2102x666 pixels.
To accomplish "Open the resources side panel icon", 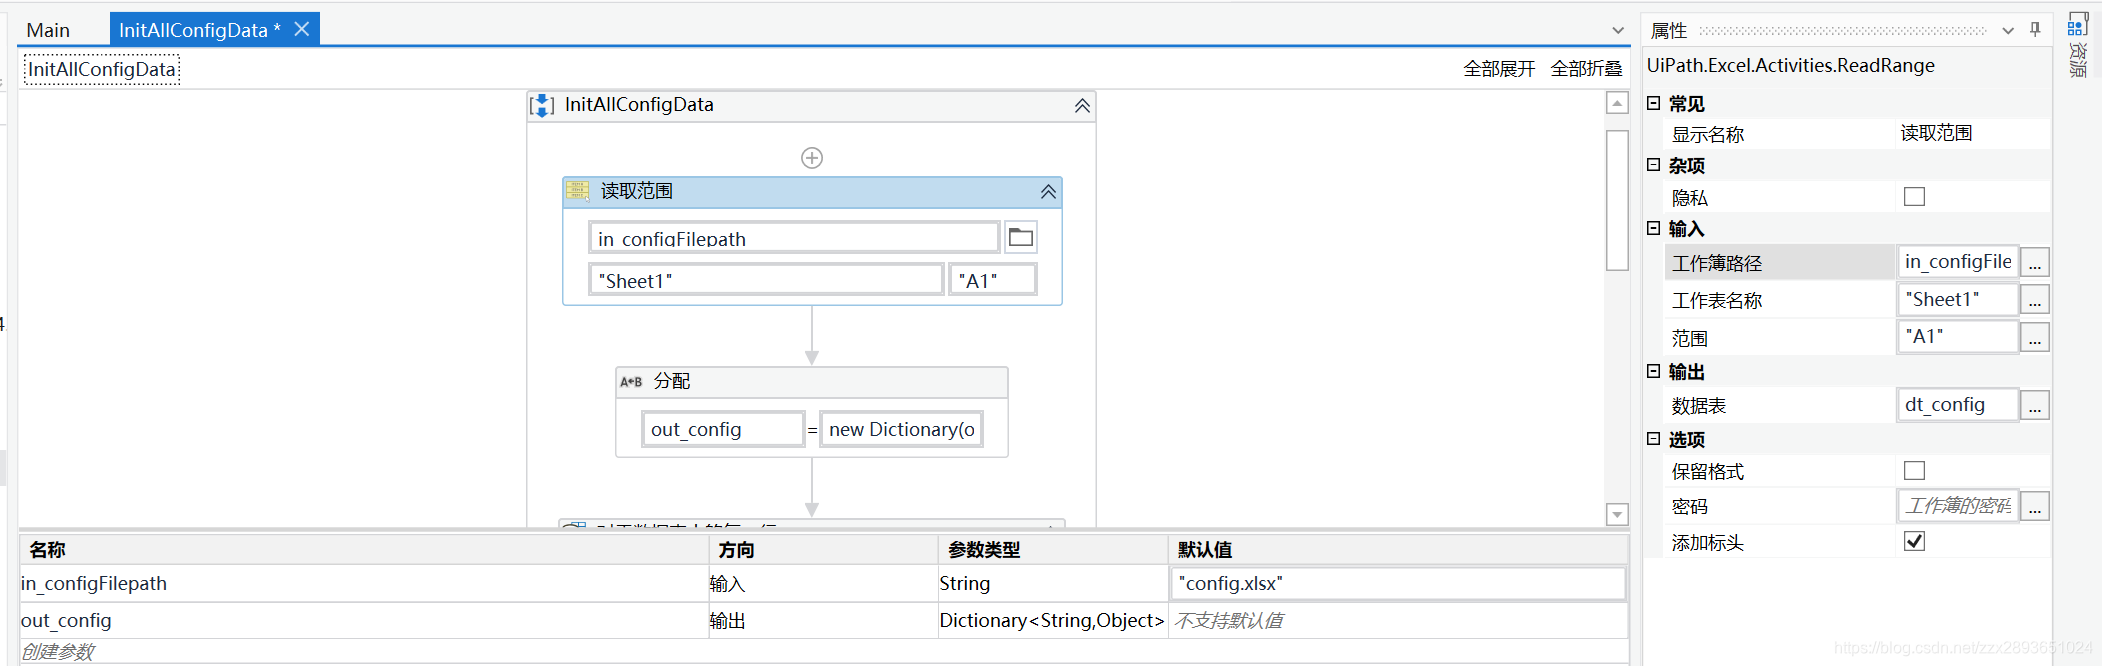I will tap(2078, 25).
